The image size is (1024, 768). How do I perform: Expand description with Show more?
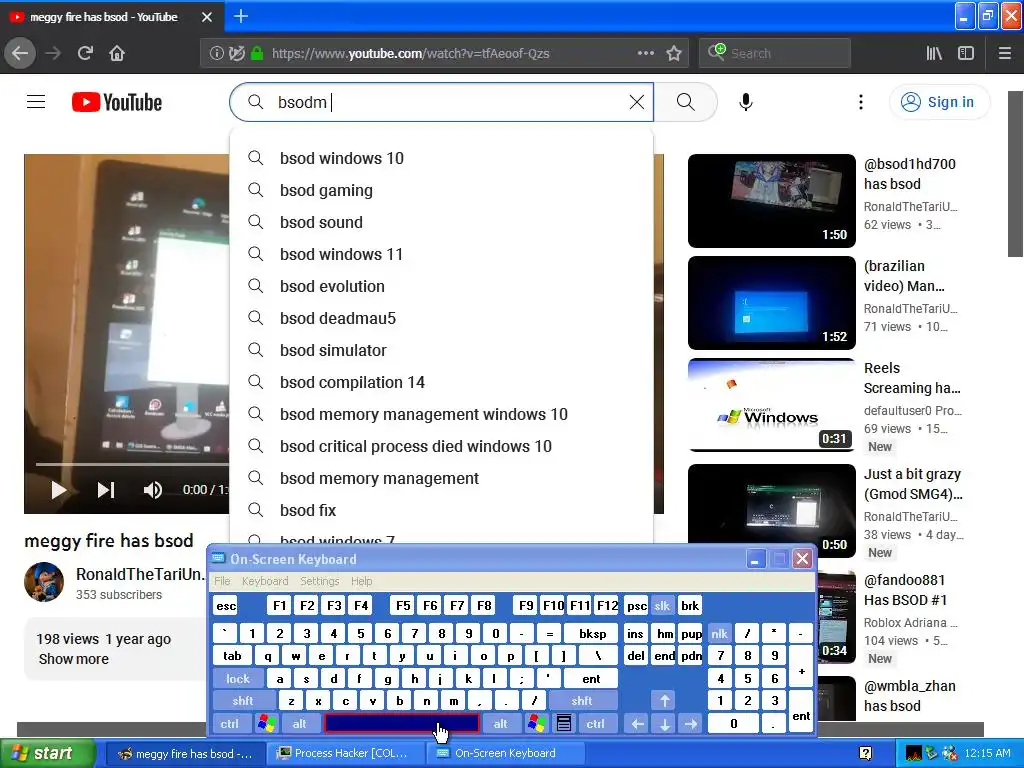pos(74,659)
